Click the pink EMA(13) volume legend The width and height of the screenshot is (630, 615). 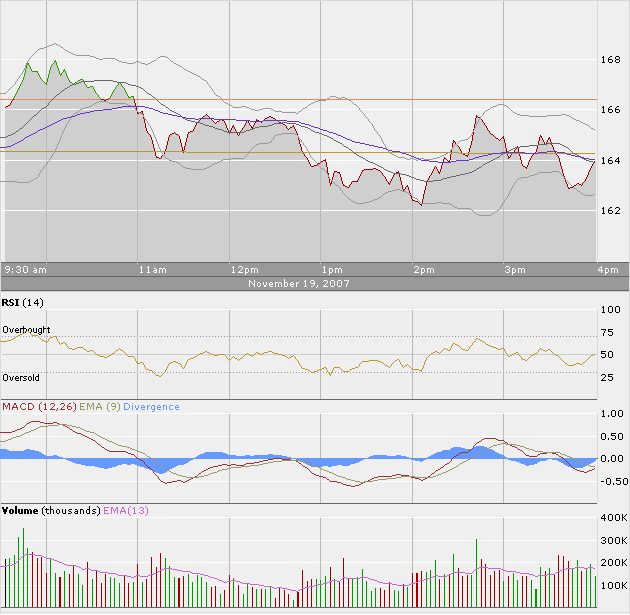(x=126, y=511)
